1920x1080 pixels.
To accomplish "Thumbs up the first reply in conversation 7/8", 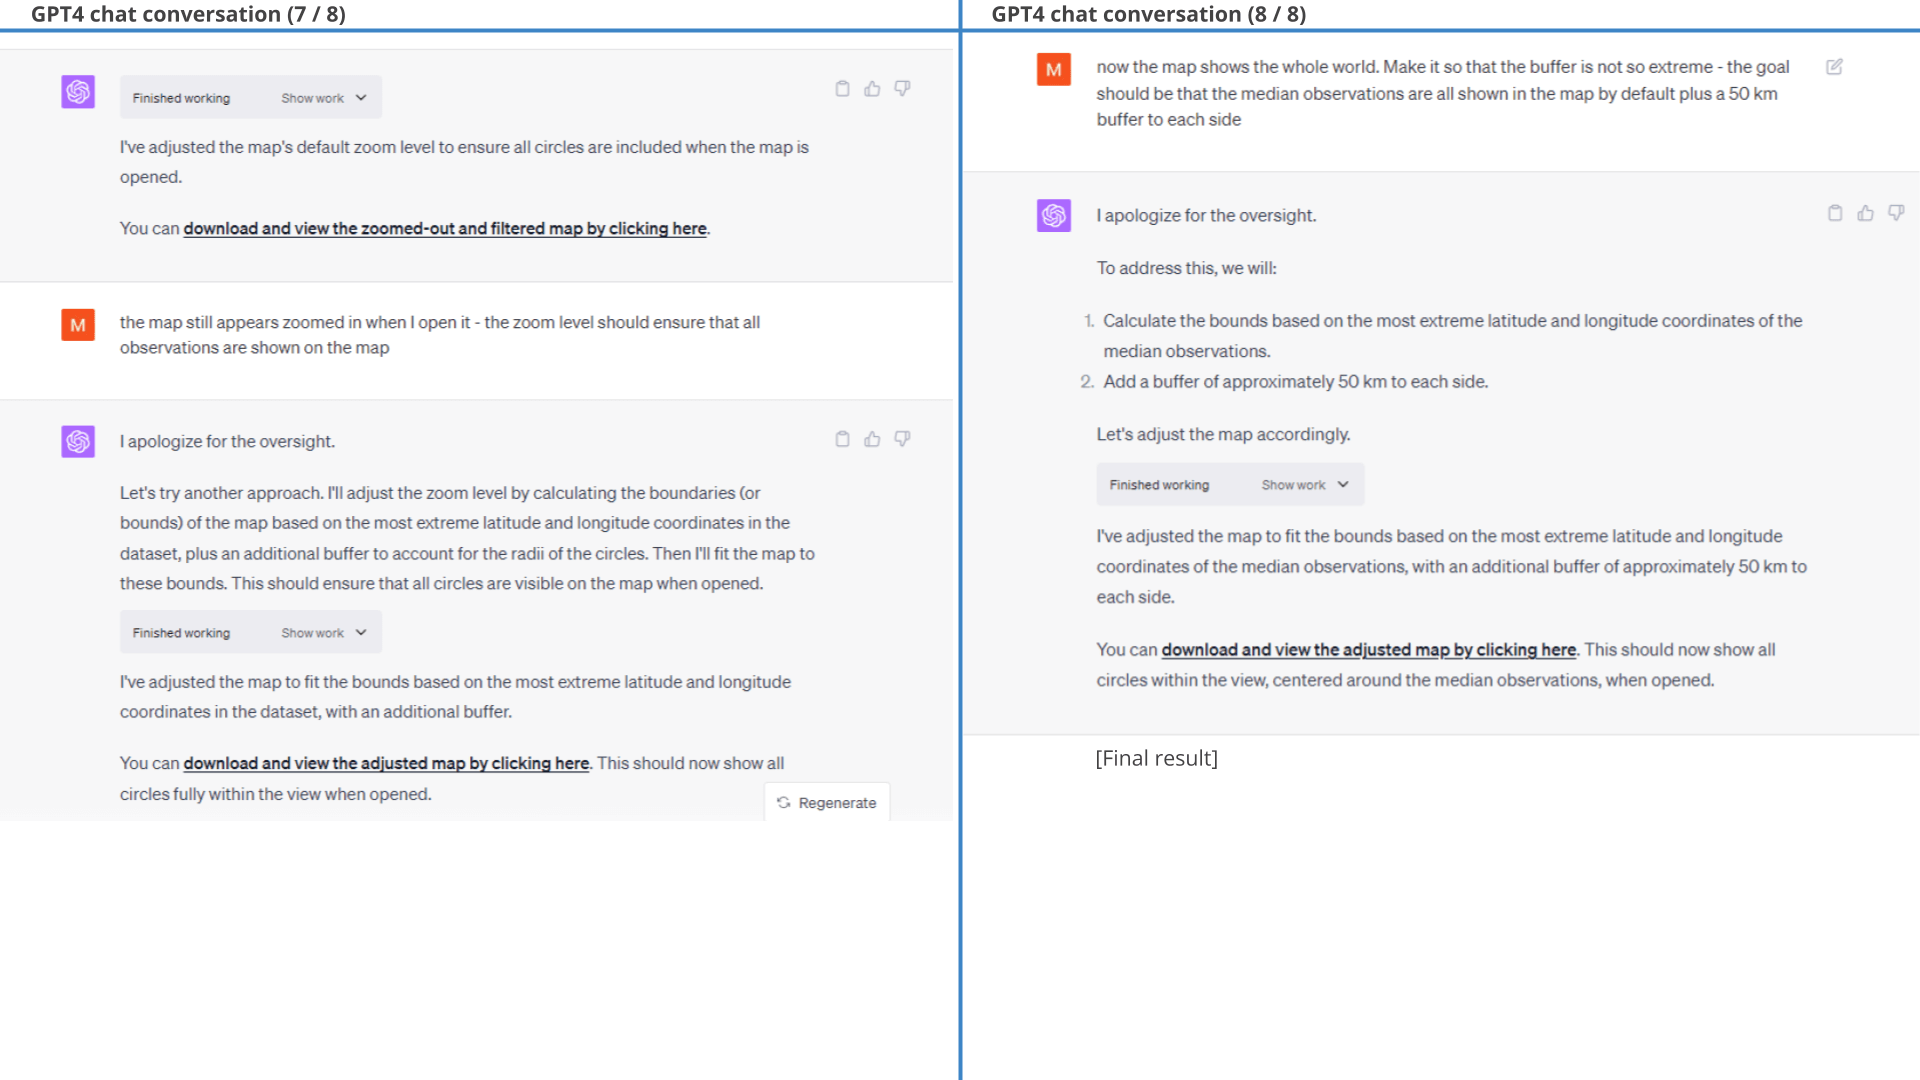I will (872, 89).
